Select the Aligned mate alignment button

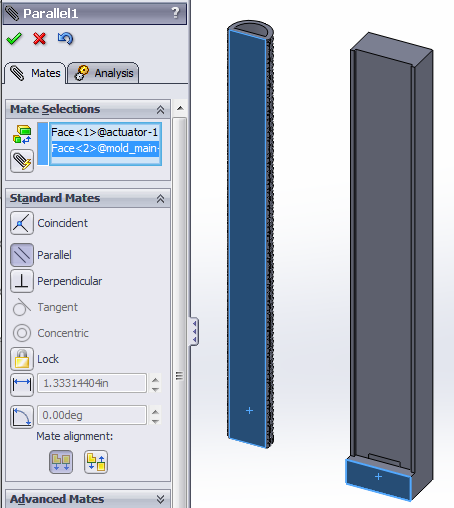(x=61, y=462)
